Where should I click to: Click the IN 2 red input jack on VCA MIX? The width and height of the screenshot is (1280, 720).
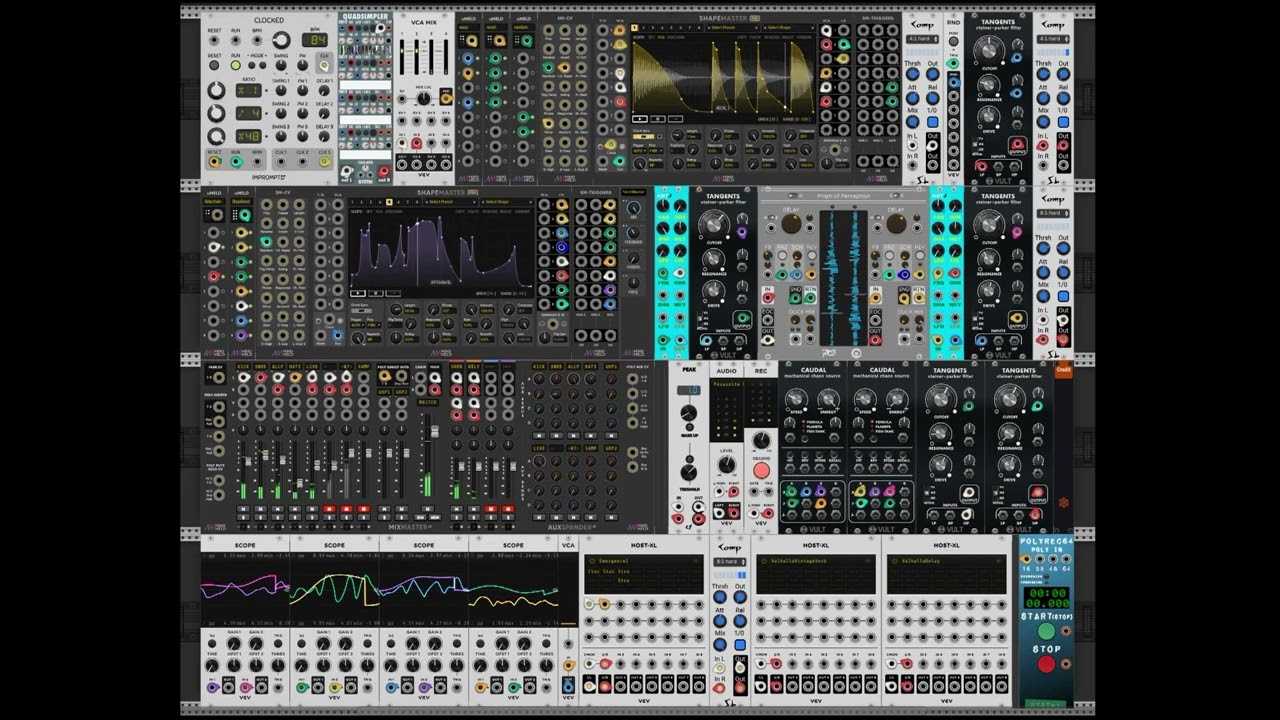(x=416, y=143)
